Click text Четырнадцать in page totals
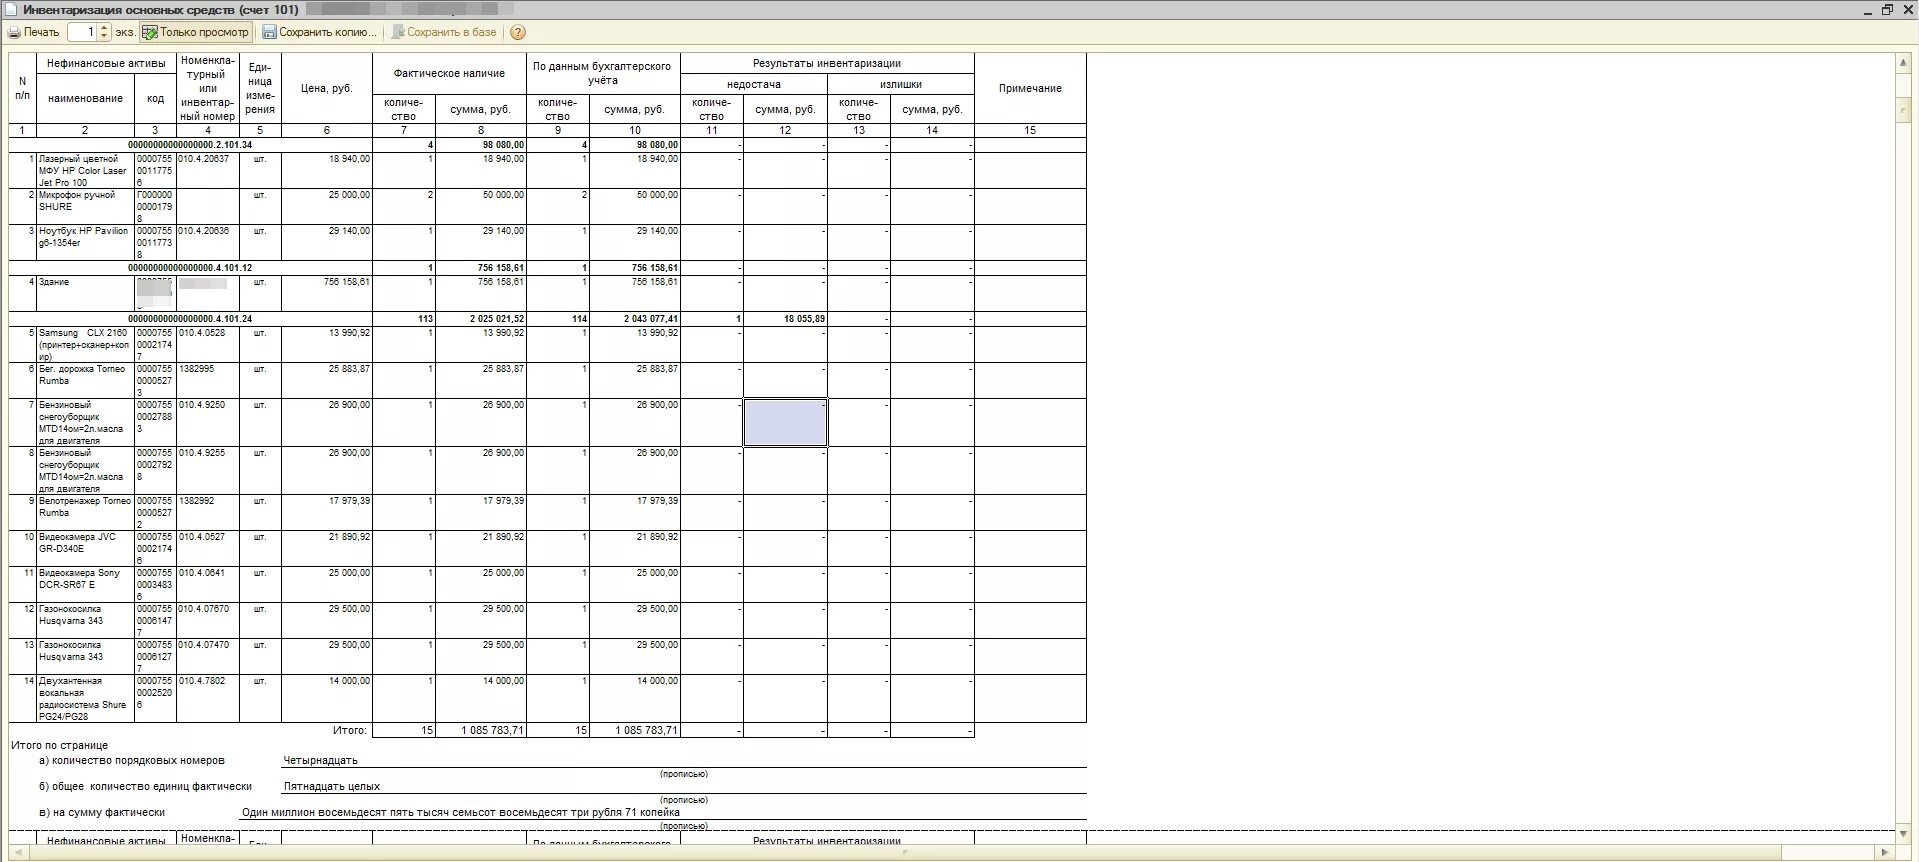The height and width of the screenshot is (862, 1919). 320,760
